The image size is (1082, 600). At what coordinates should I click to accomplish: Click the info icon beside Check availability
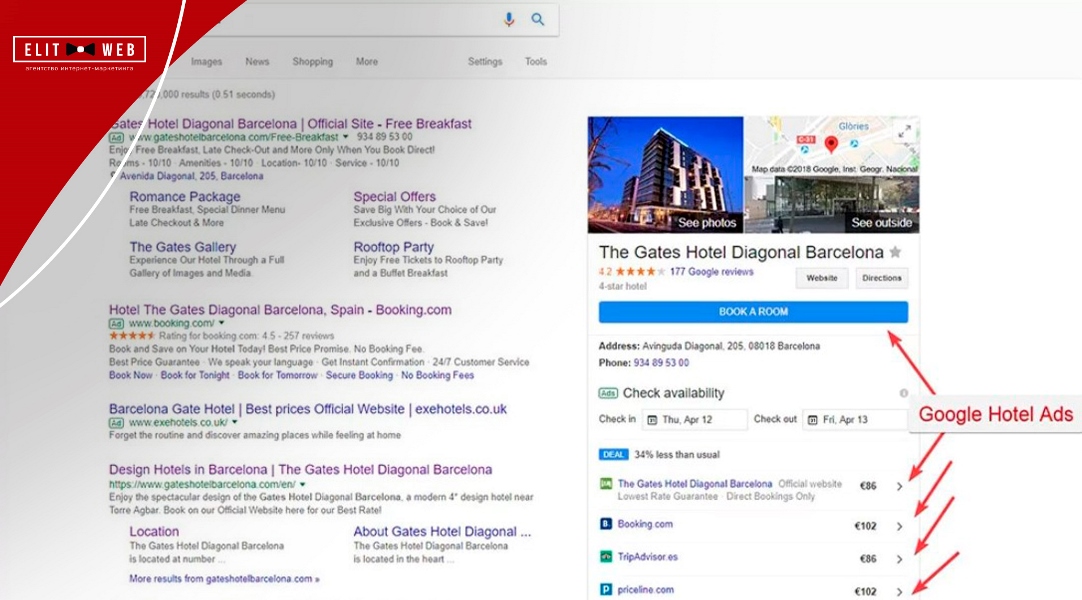click(903, 393)
